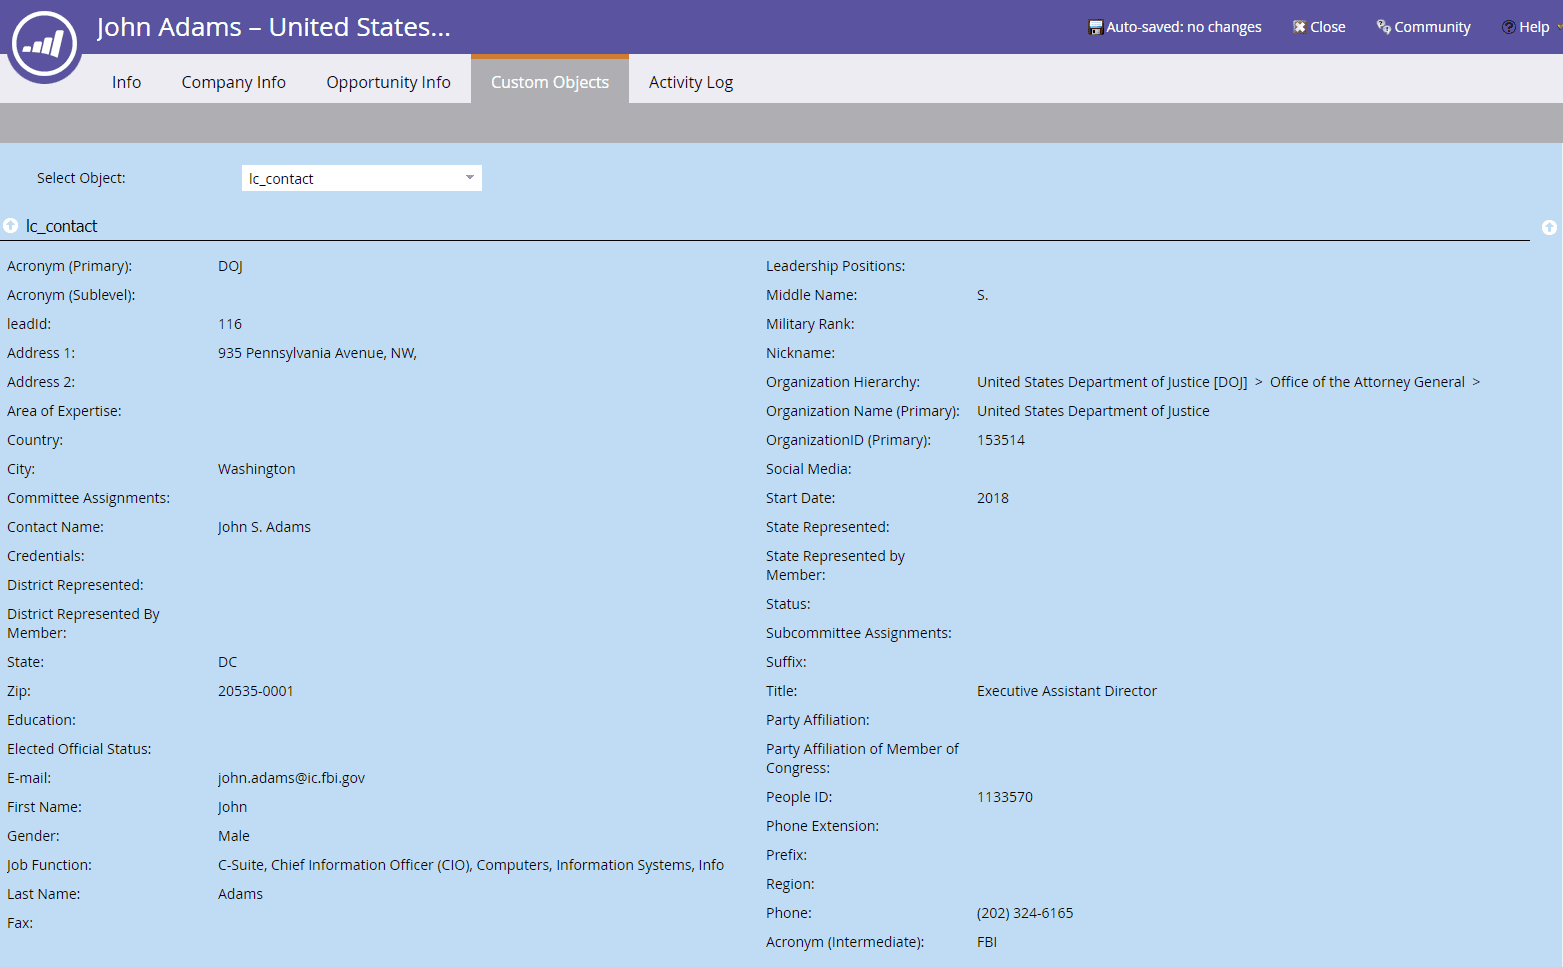Open the Activity Log tab
1563x967 pixels.
click(x=691, y=82)
